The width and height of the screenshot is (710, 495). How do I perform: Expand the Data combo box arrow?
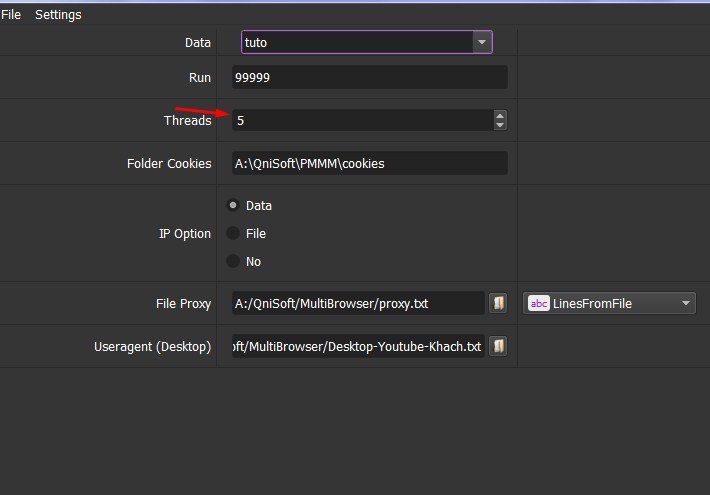coord(482,42)
